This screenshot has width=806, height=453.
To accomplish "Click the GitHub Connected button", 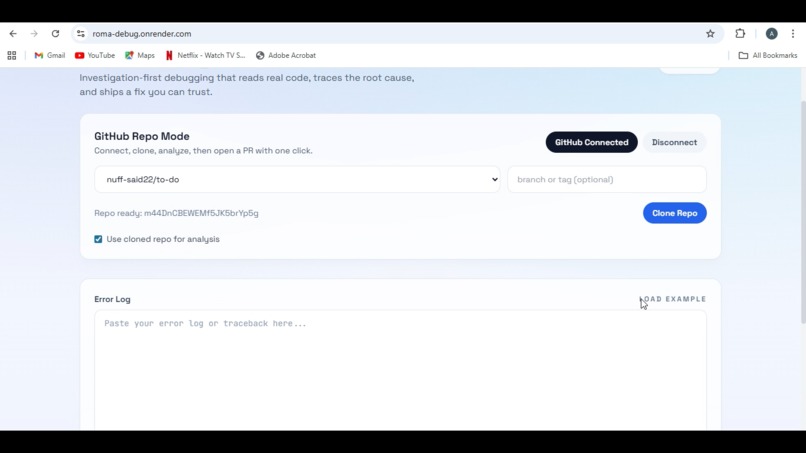I will click(591, 142).
